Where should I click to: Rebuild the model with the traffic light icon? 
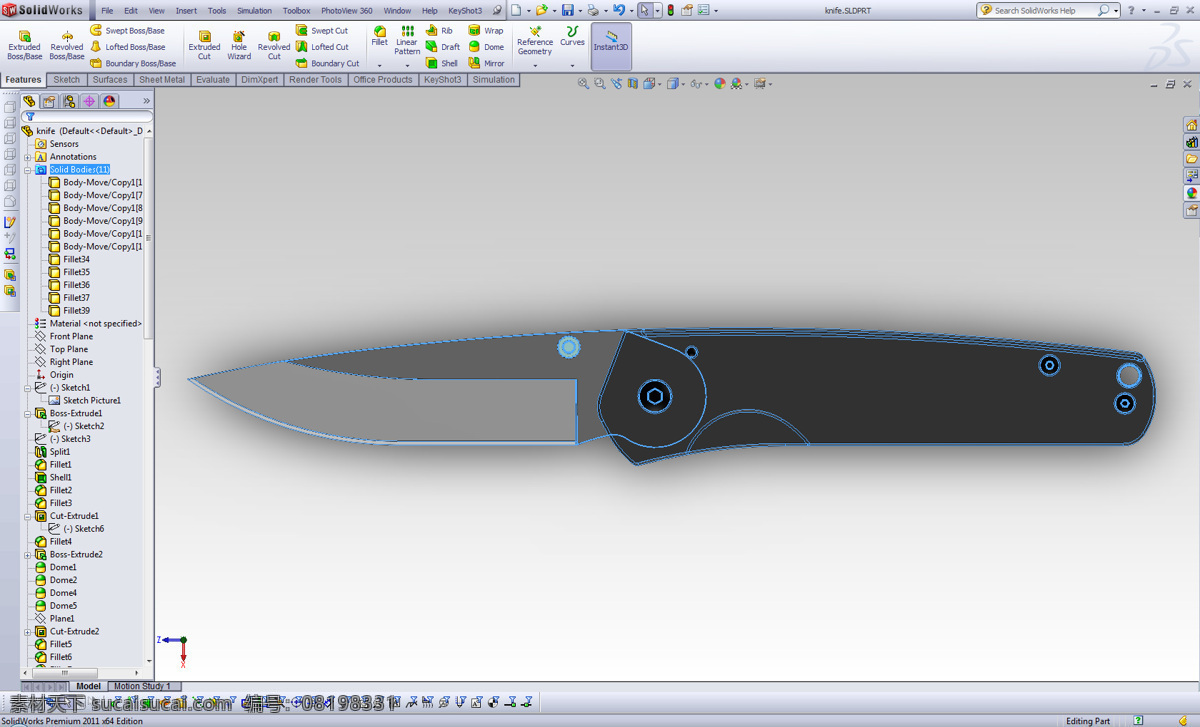click(x=670, y=10)
